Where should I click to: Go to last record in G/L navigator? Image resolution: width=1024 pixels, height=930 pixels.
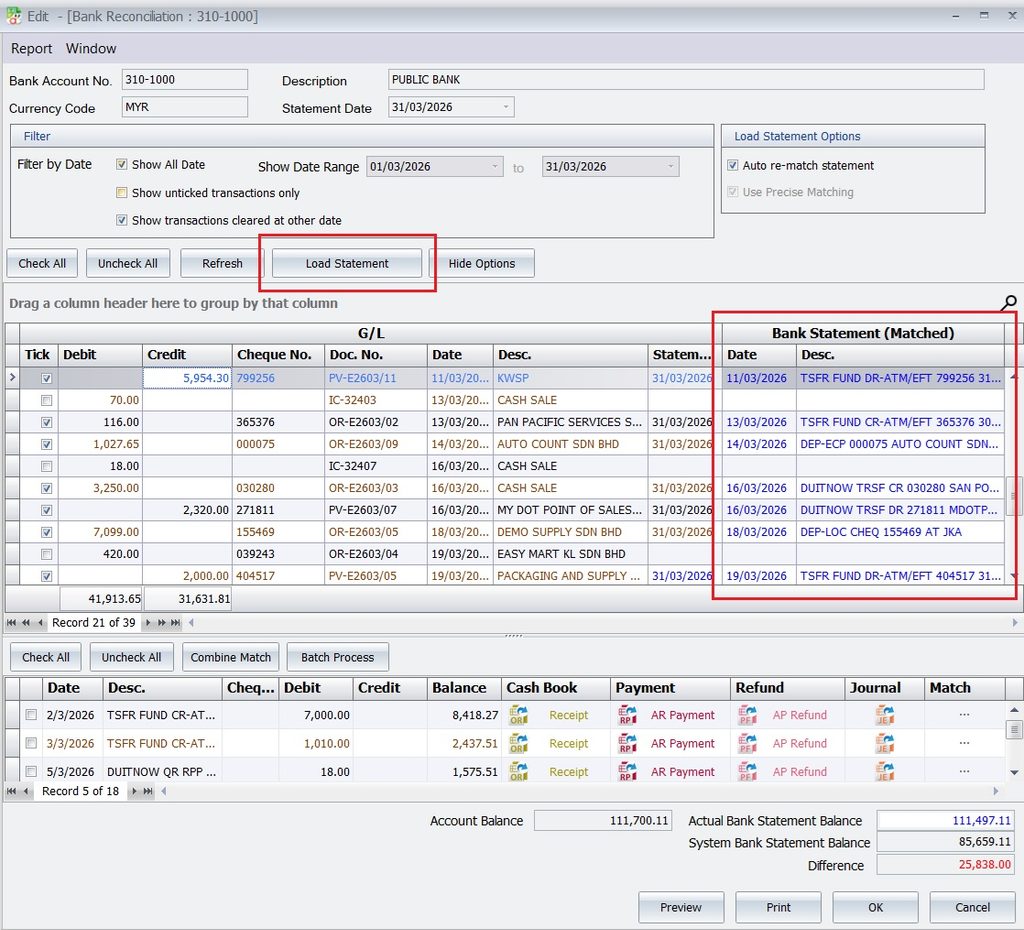(x=176, y=623)
